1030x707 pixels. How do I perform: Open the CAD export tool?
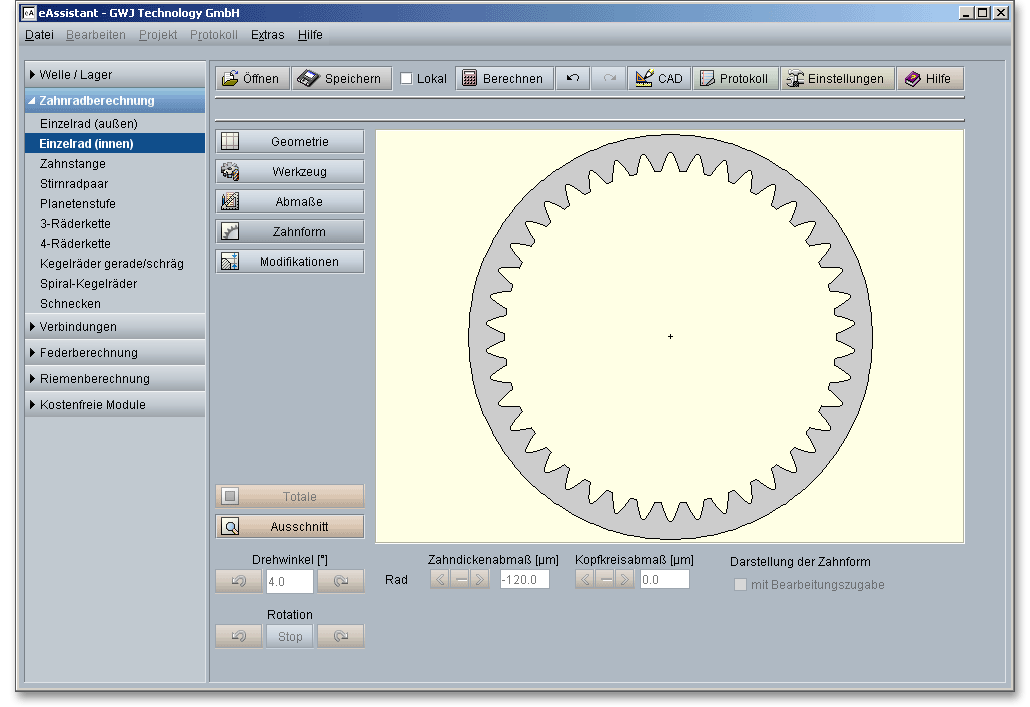(659, 79)
